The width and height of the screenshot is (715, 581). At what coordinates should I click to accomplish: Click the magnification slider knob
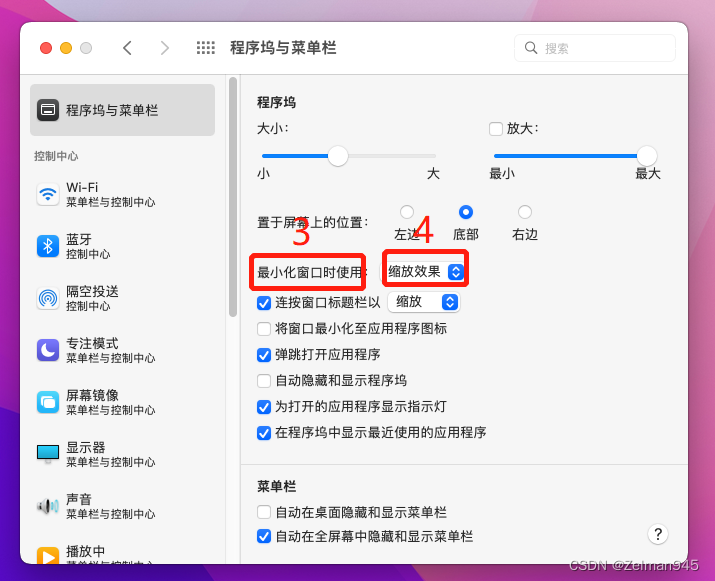[x=647, y=156]
